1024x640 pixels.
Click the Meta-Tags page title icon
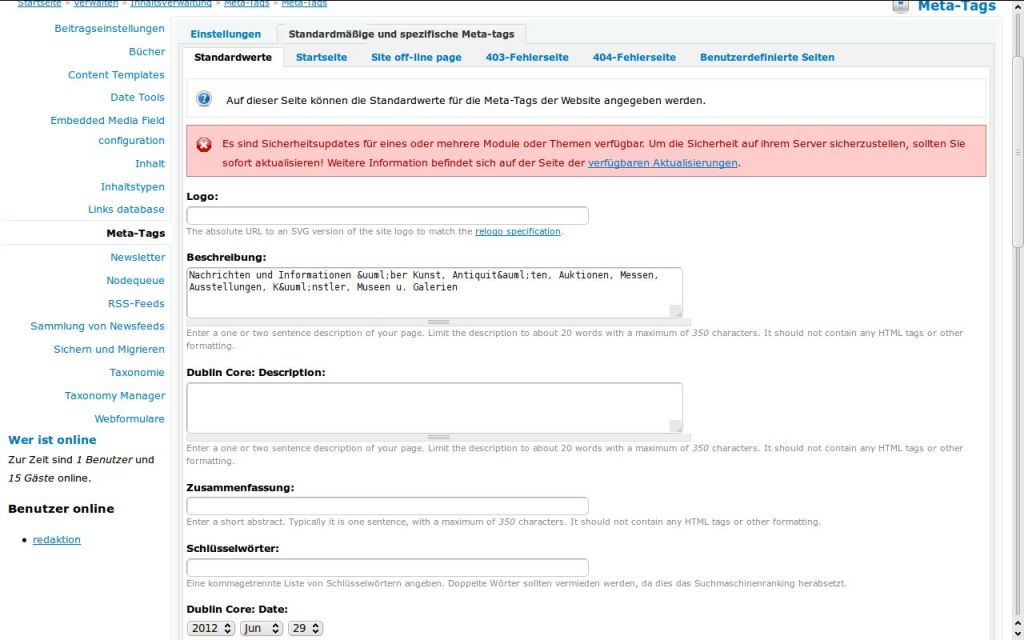(900, 6)
